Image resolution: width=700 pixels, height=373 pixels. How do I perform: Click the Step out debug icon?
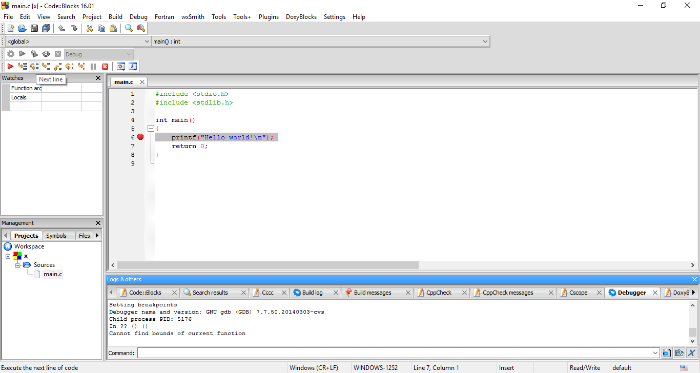pos(58,66)
